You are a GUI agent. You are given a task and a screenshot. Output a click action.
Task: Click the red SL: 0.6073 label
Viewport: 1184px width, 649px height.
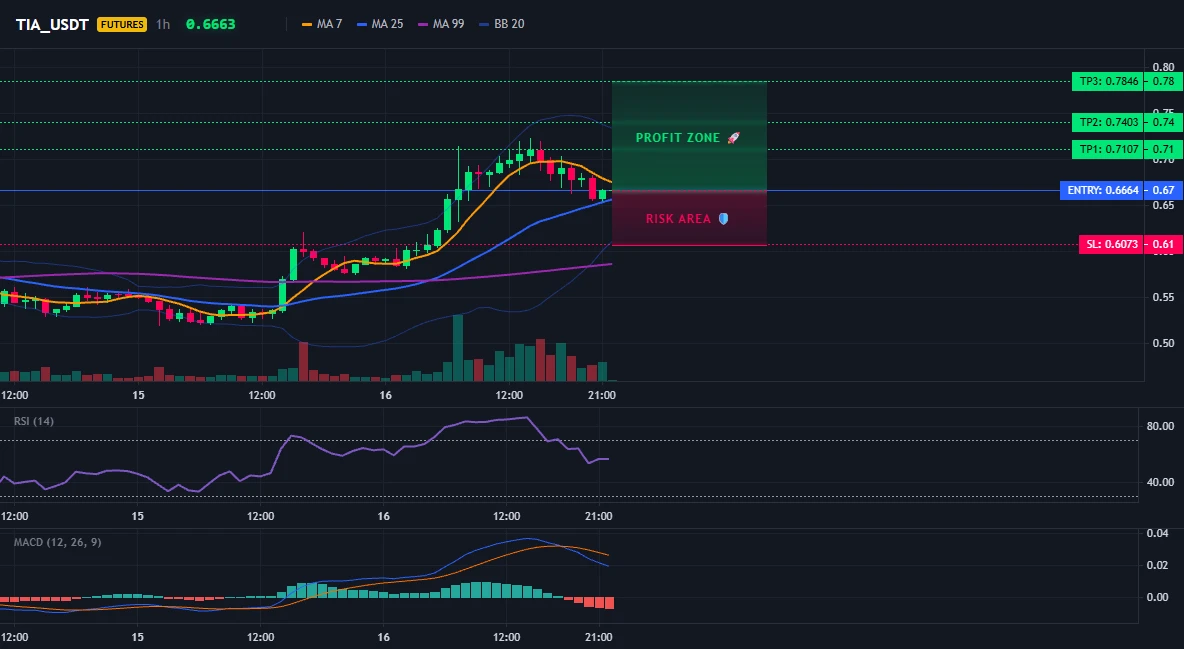[x=1112, y=245]
